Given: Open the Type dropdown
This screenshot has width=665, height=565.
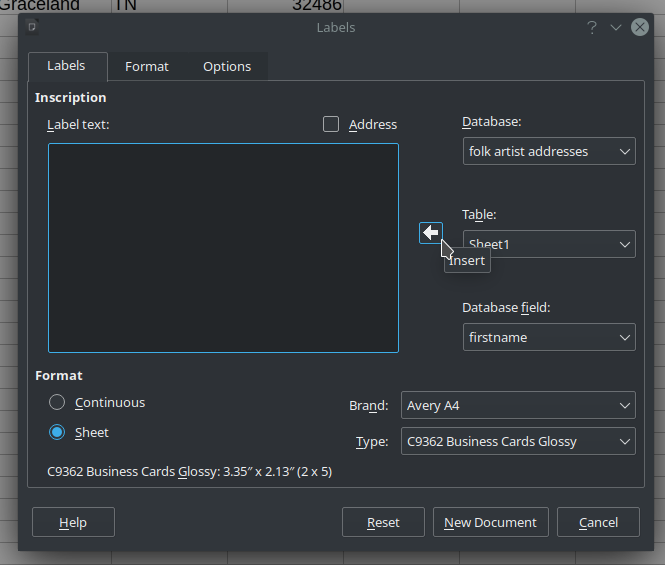Looking at the screenshot, I should point(518,441).
